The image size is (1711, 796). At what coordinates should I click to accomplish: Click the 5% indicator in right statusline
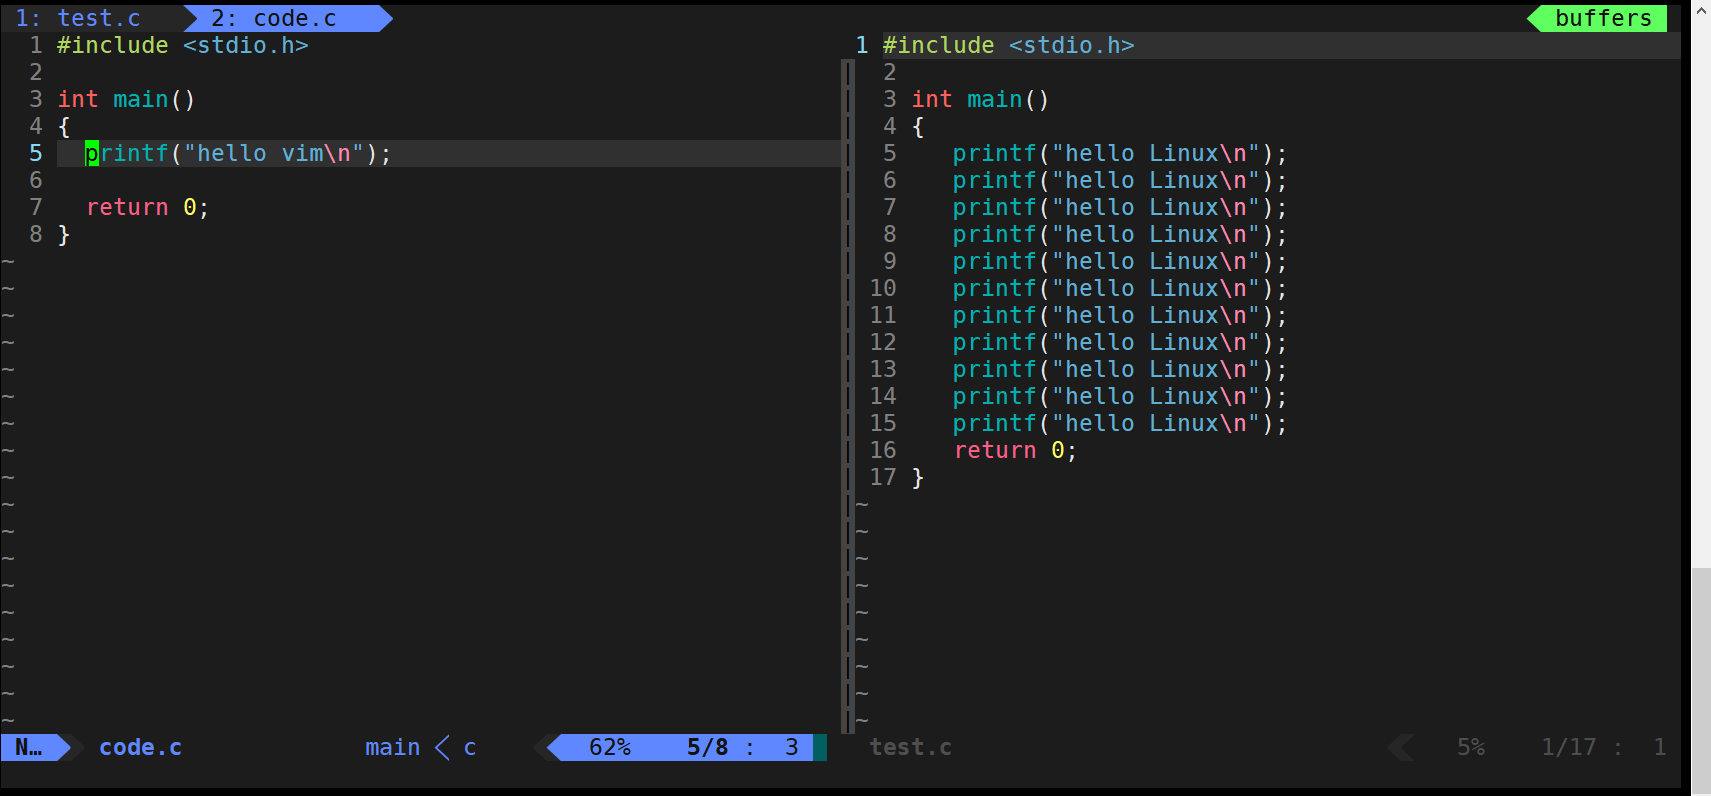click(1471, 747)
